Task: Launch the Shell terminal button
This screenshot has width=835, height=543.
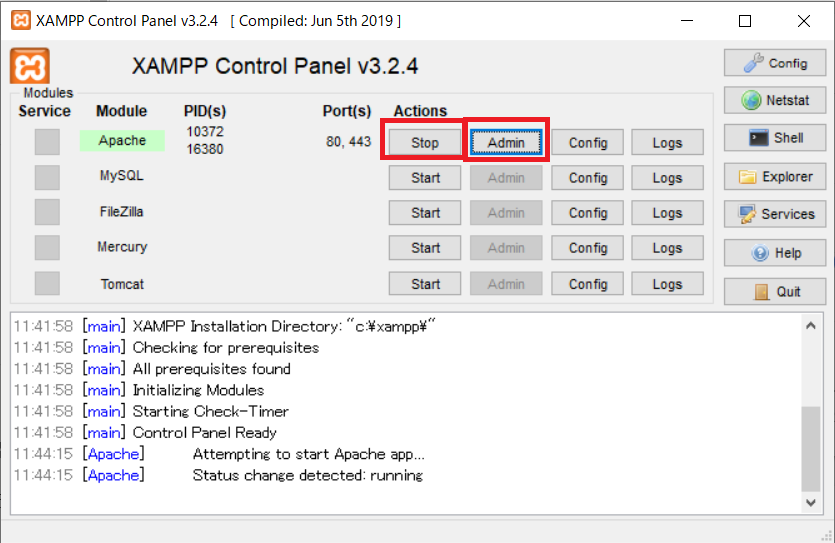Action: (775, 138)
